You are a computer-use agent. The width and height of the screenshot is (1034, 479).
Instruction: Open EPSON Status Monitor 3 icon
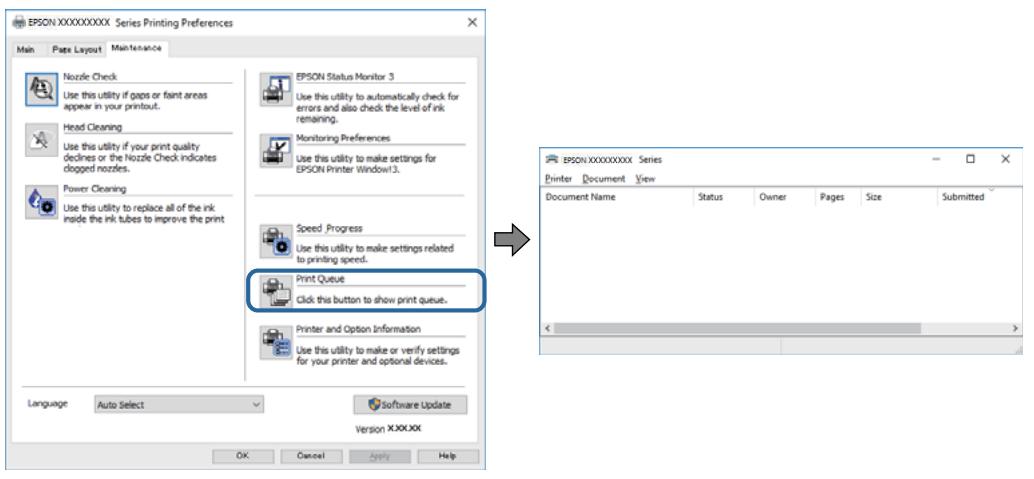point(274,90)
